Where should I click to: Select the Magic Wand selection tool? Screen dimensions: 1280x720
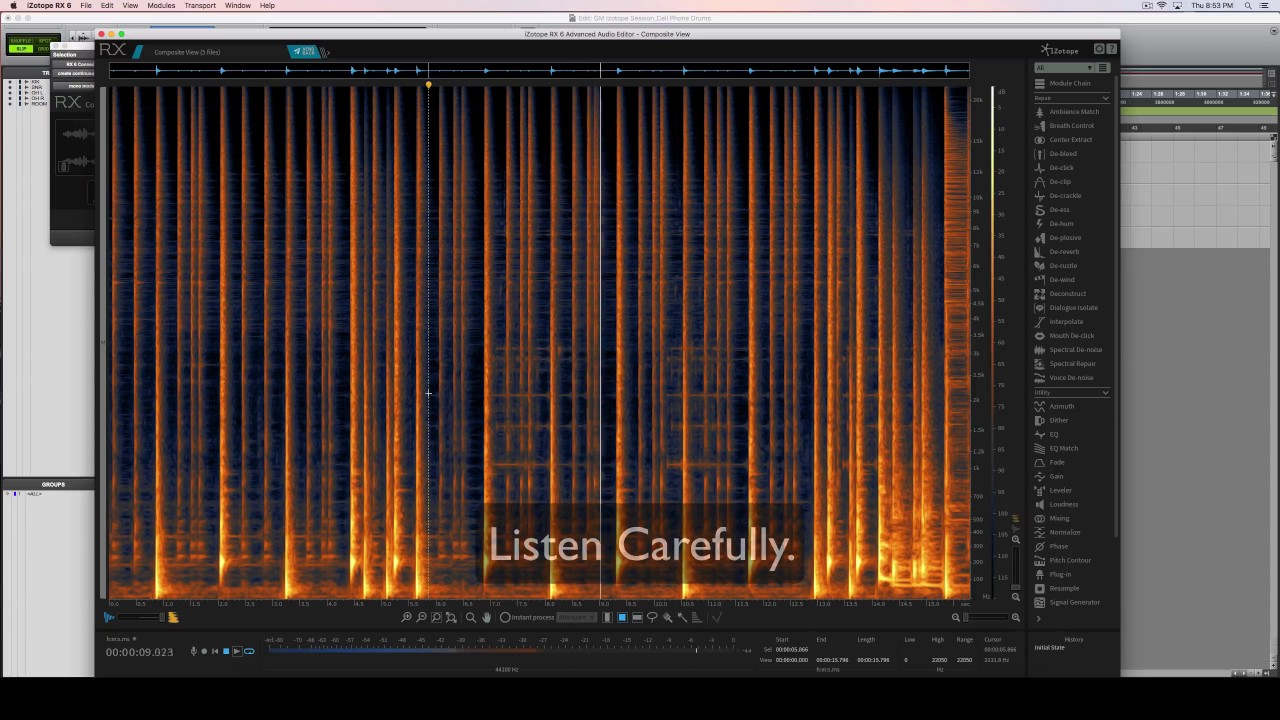(682, 618)
